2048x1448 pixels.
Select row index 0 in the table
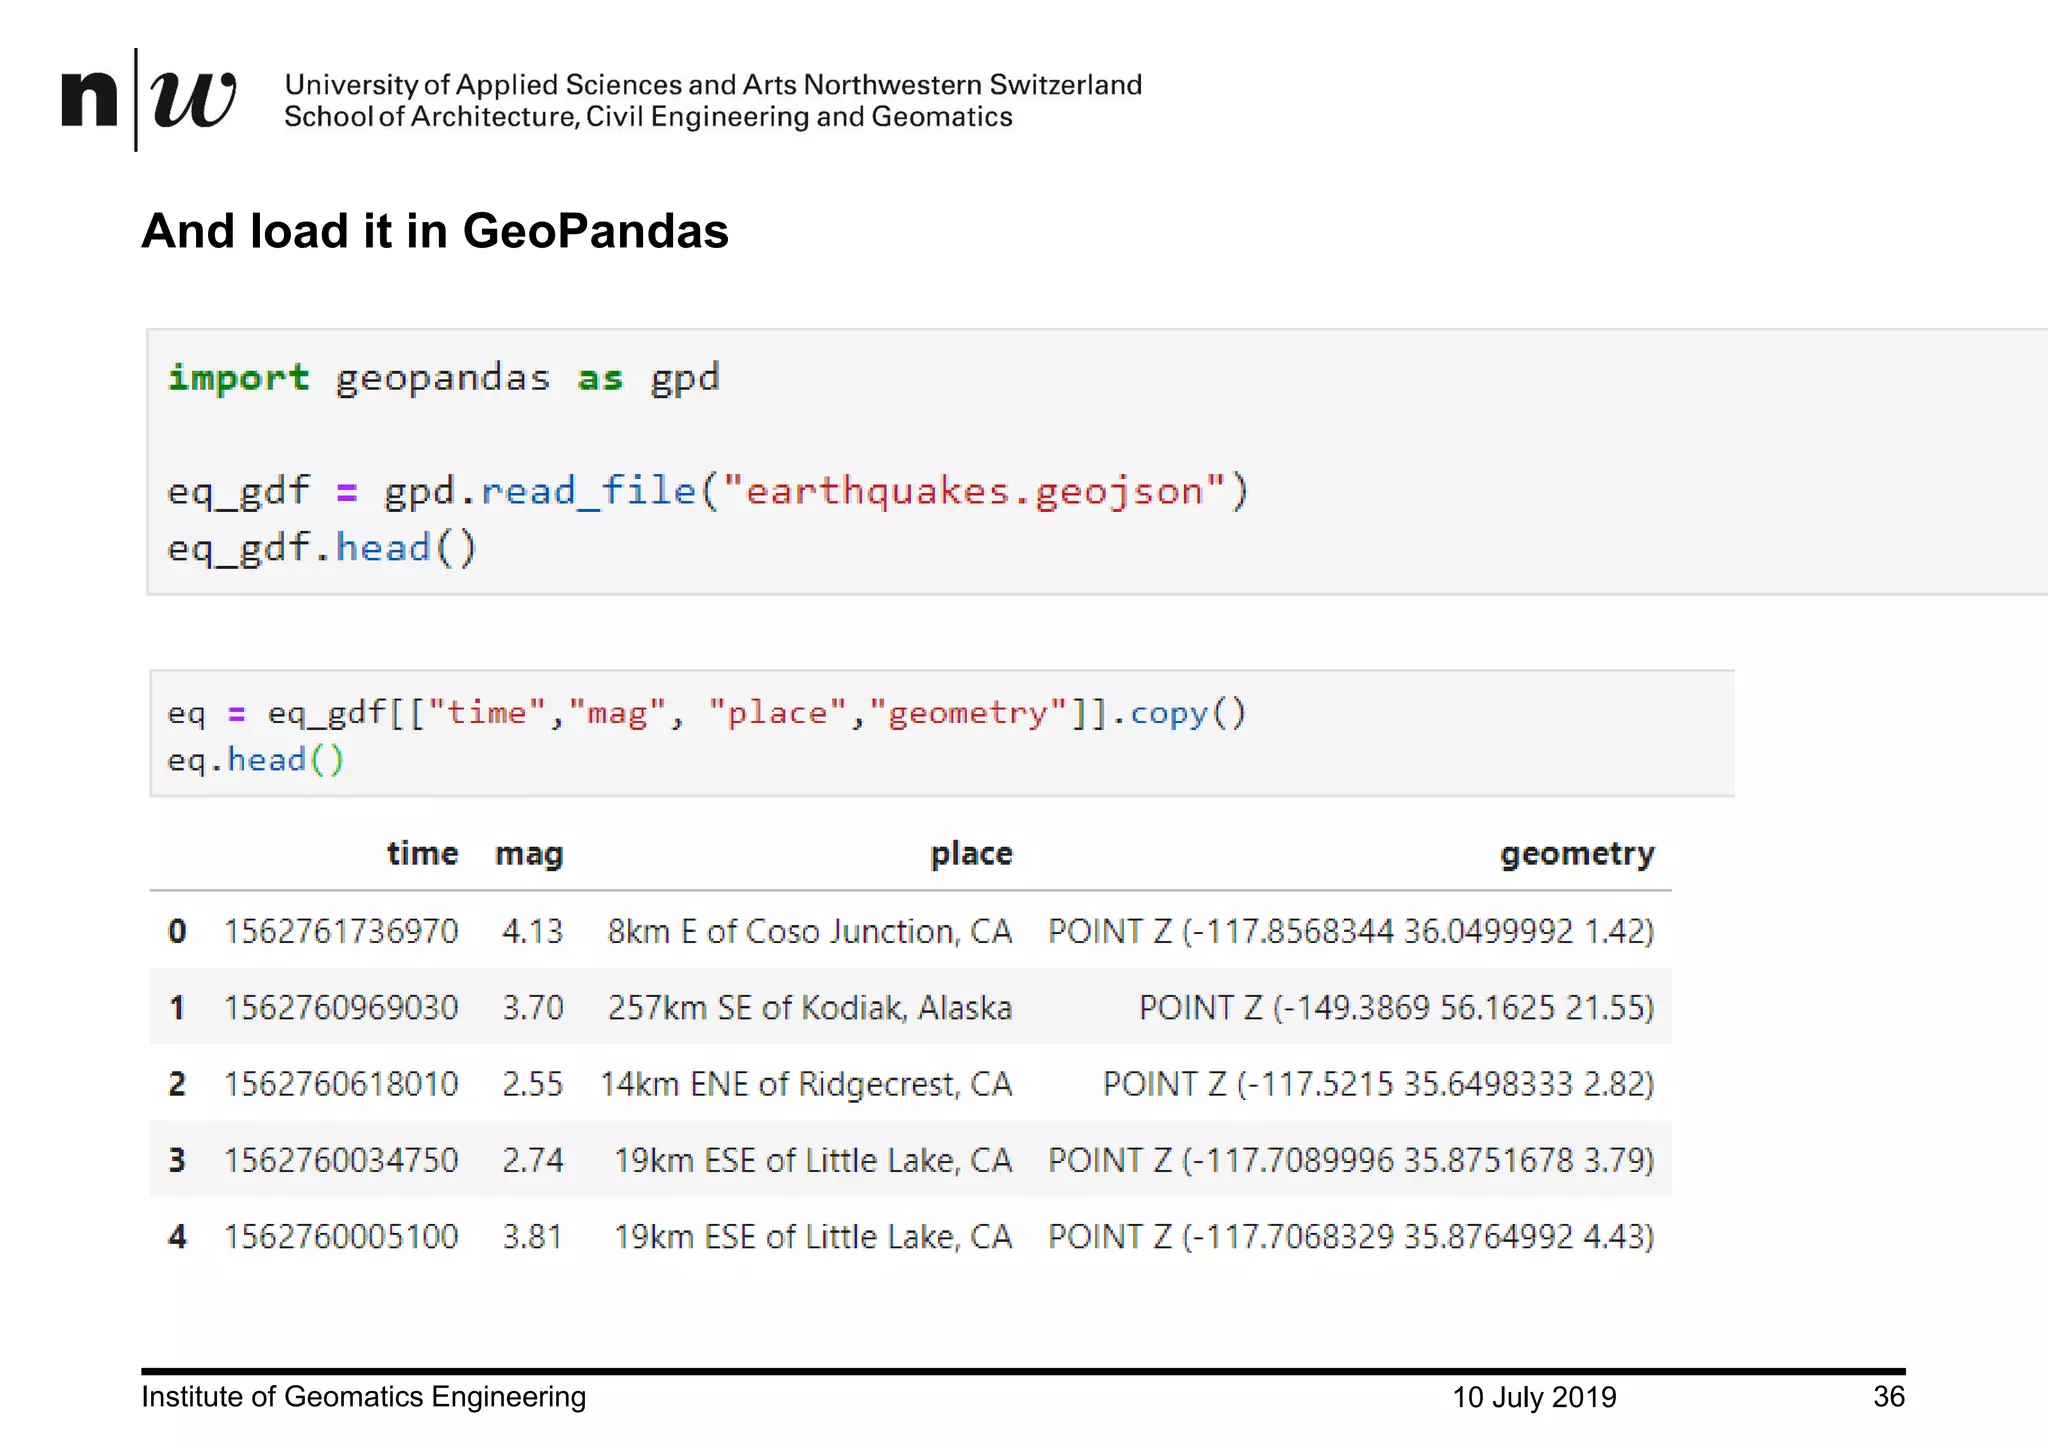coord(177,931)
